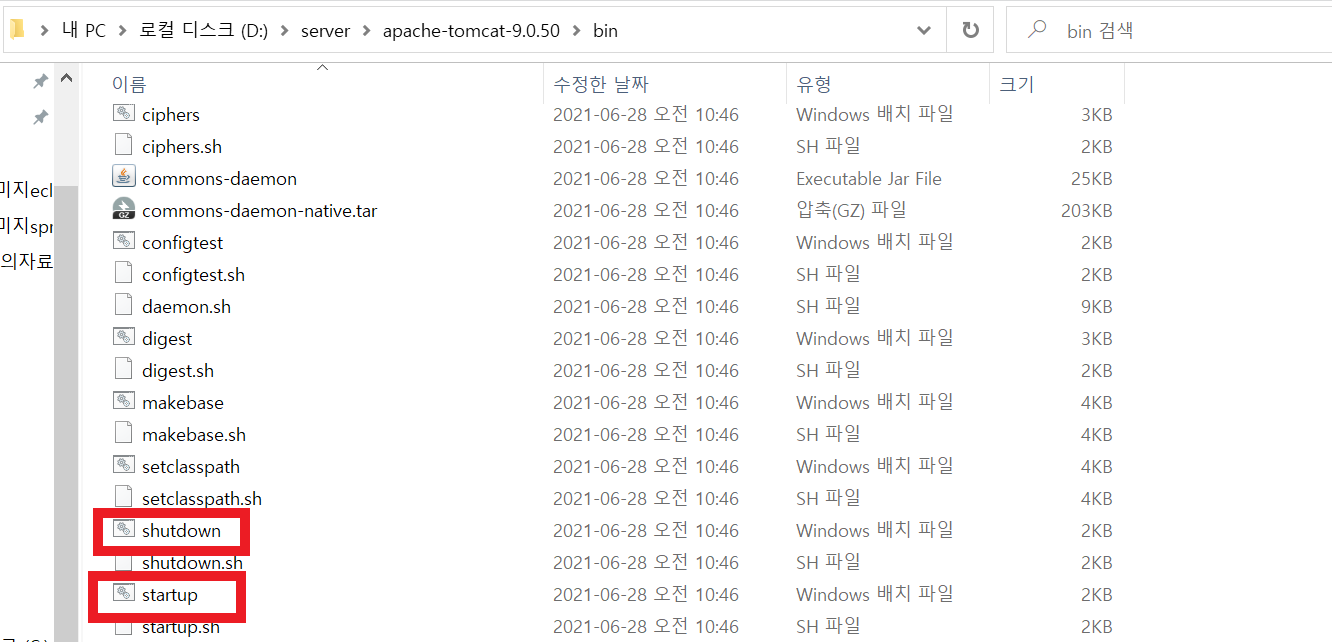Click the configtest batch file icon
The image size is (1332, 642).
[x=124, y=242]
